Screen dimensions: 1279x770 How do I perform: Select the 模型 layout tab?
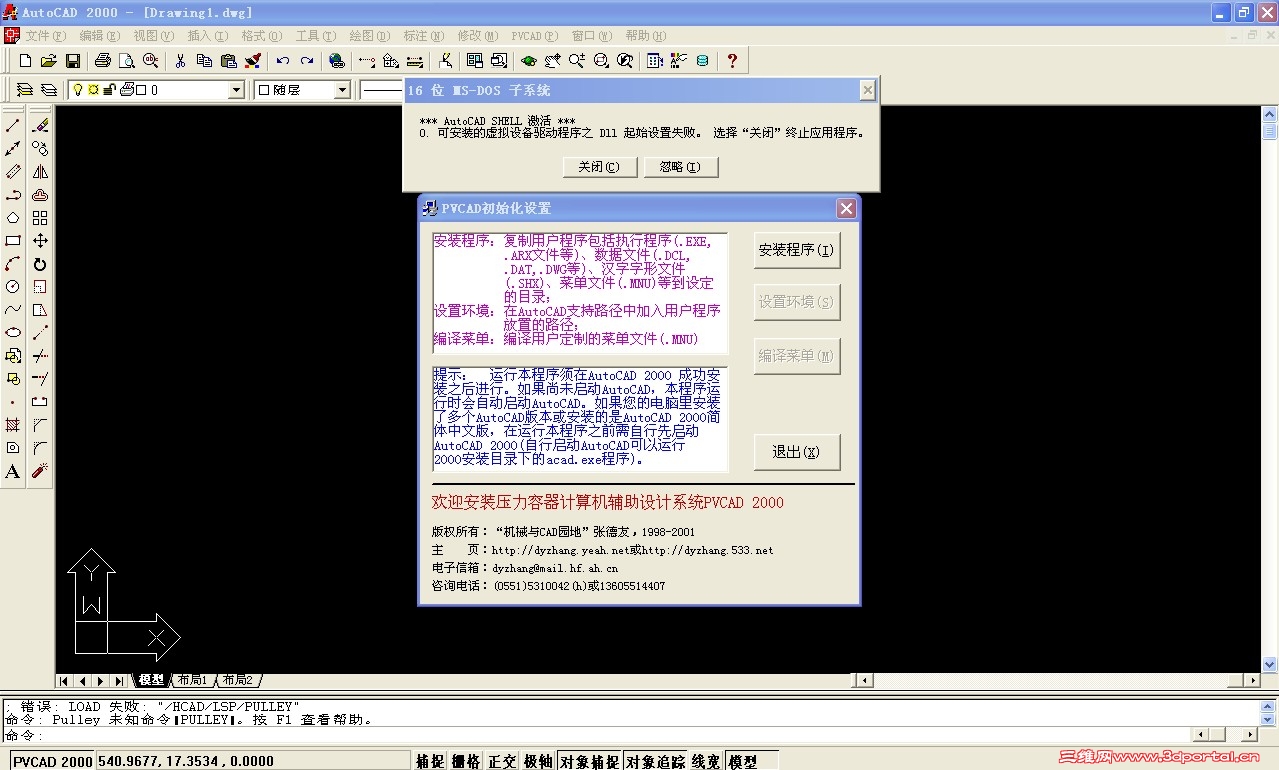pyautogui.click(x=152, y=680)
